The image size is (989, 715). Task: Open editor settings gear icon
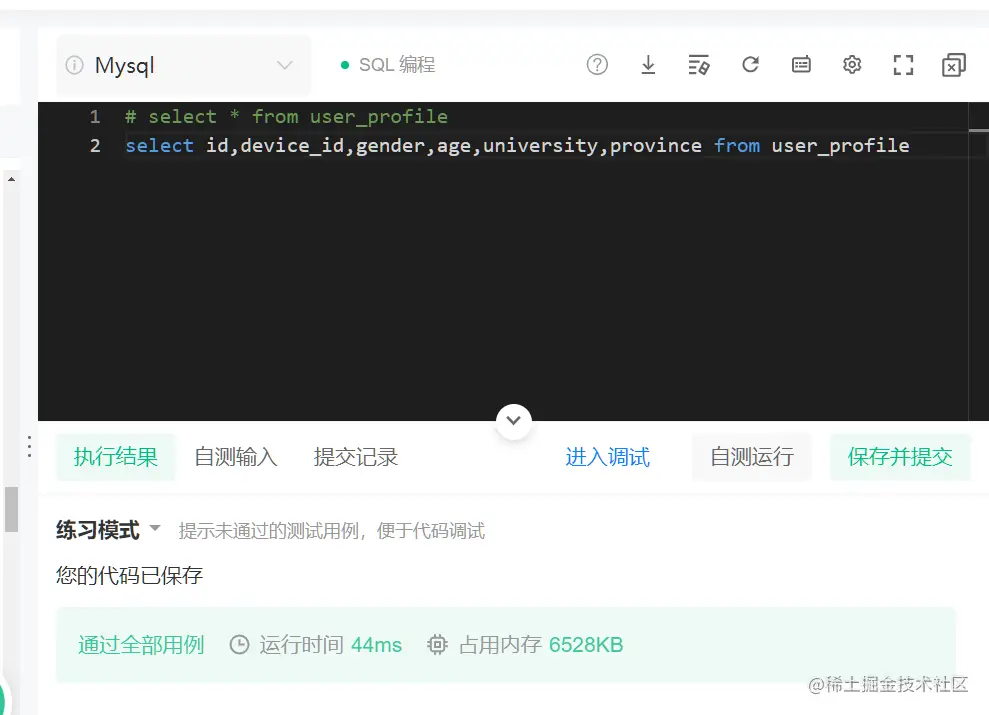pyautogui.click(x=852, y=64)
